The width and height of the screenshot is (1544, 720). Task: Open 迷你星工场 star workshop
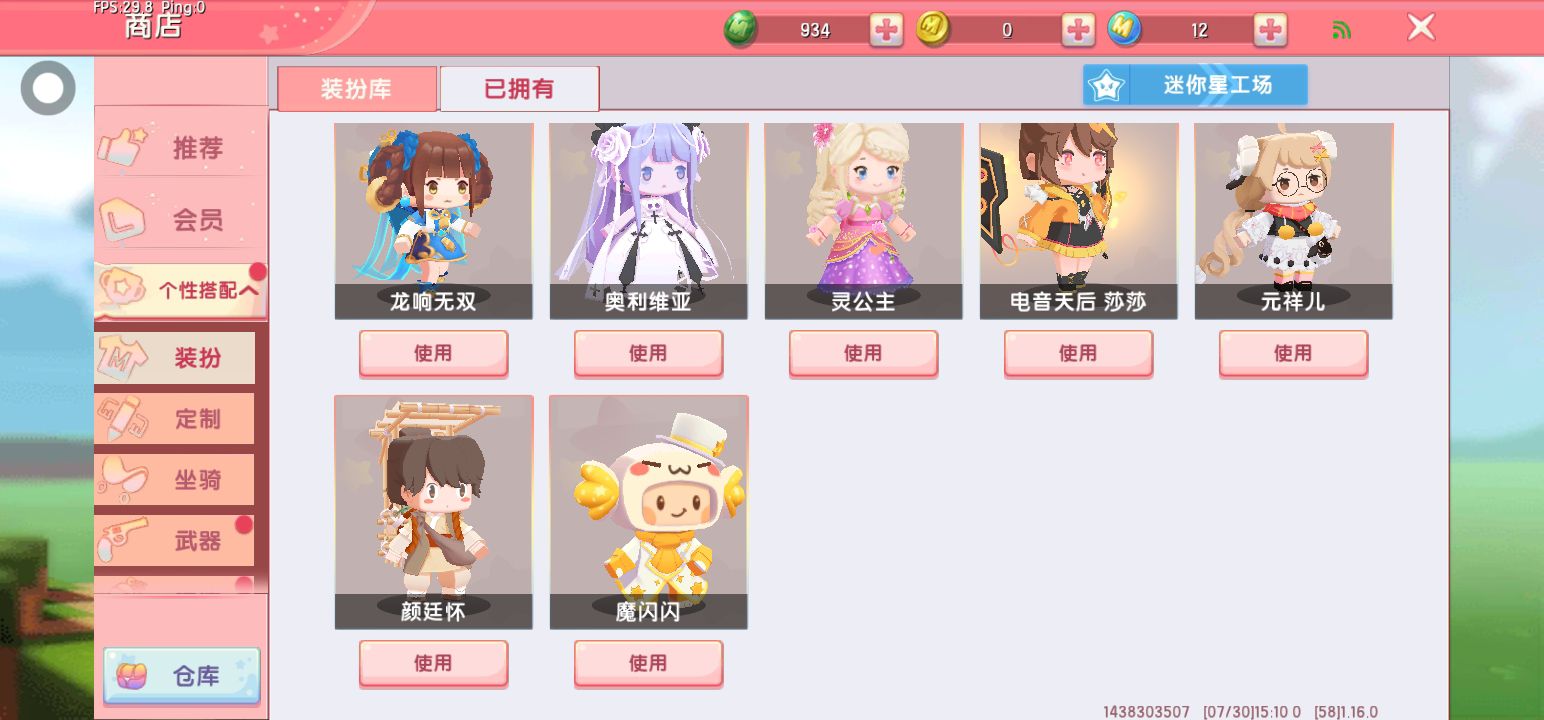(x=1195, y=85)
